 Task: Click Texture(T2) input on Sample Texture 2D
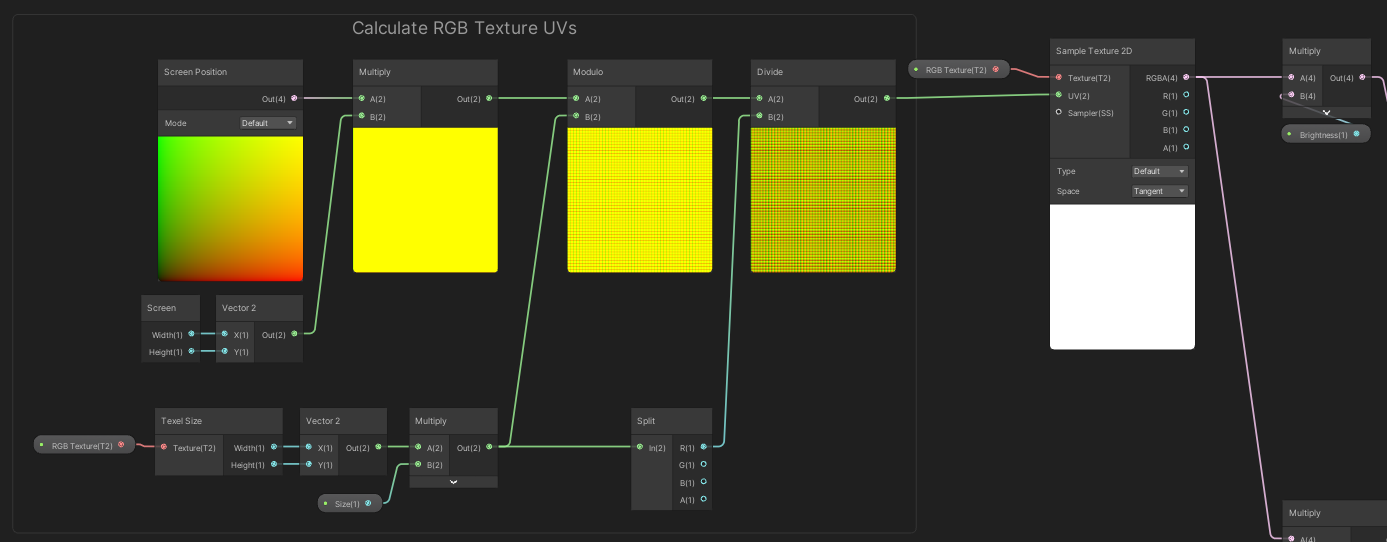click(x=1059, y=77)
